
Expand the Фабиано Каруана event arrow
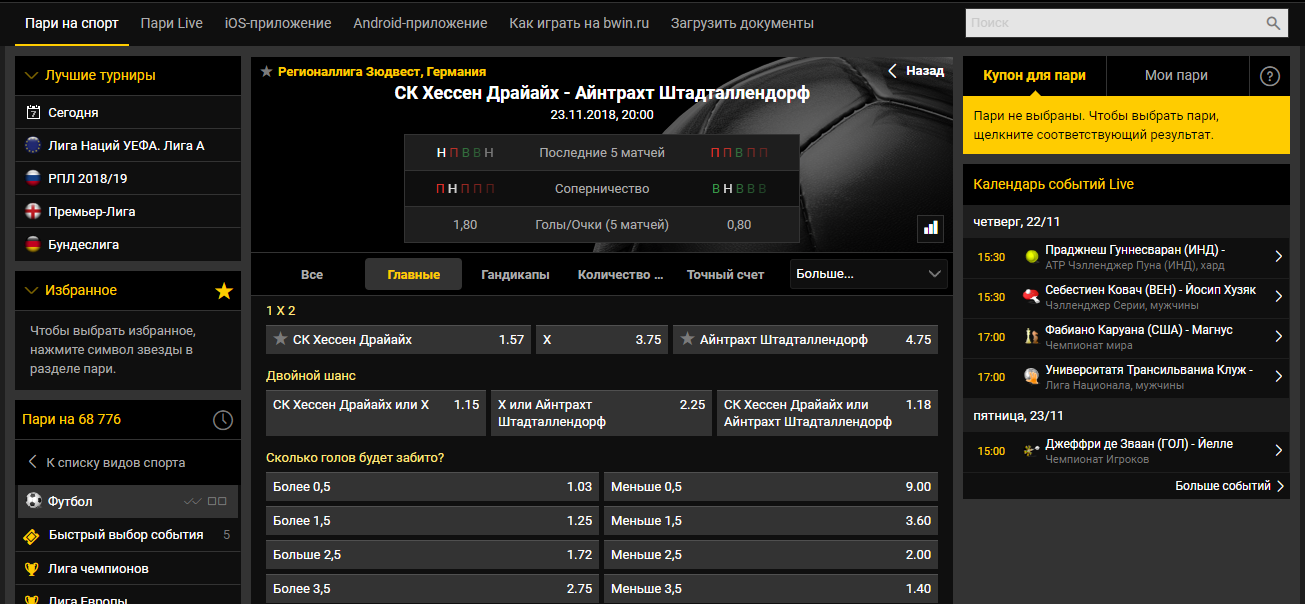pos(1279,337)
